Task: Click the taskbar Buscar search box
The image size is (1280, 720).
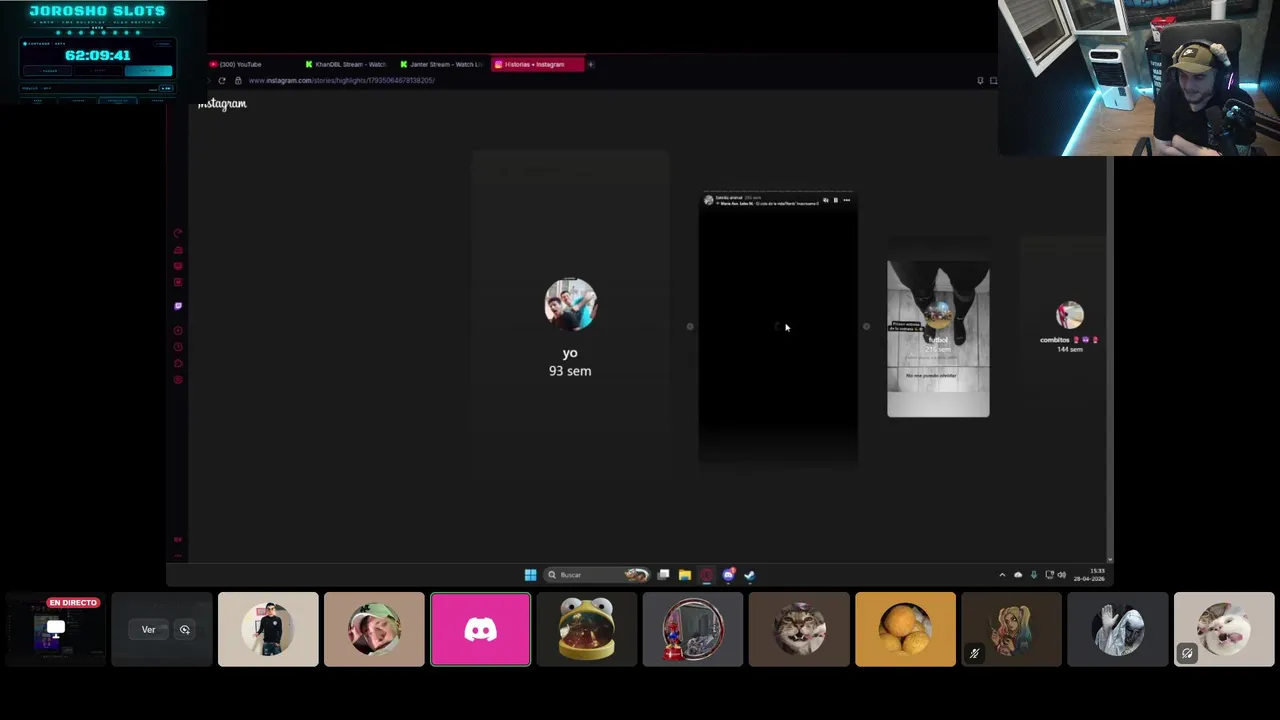Action: (597, 574)
